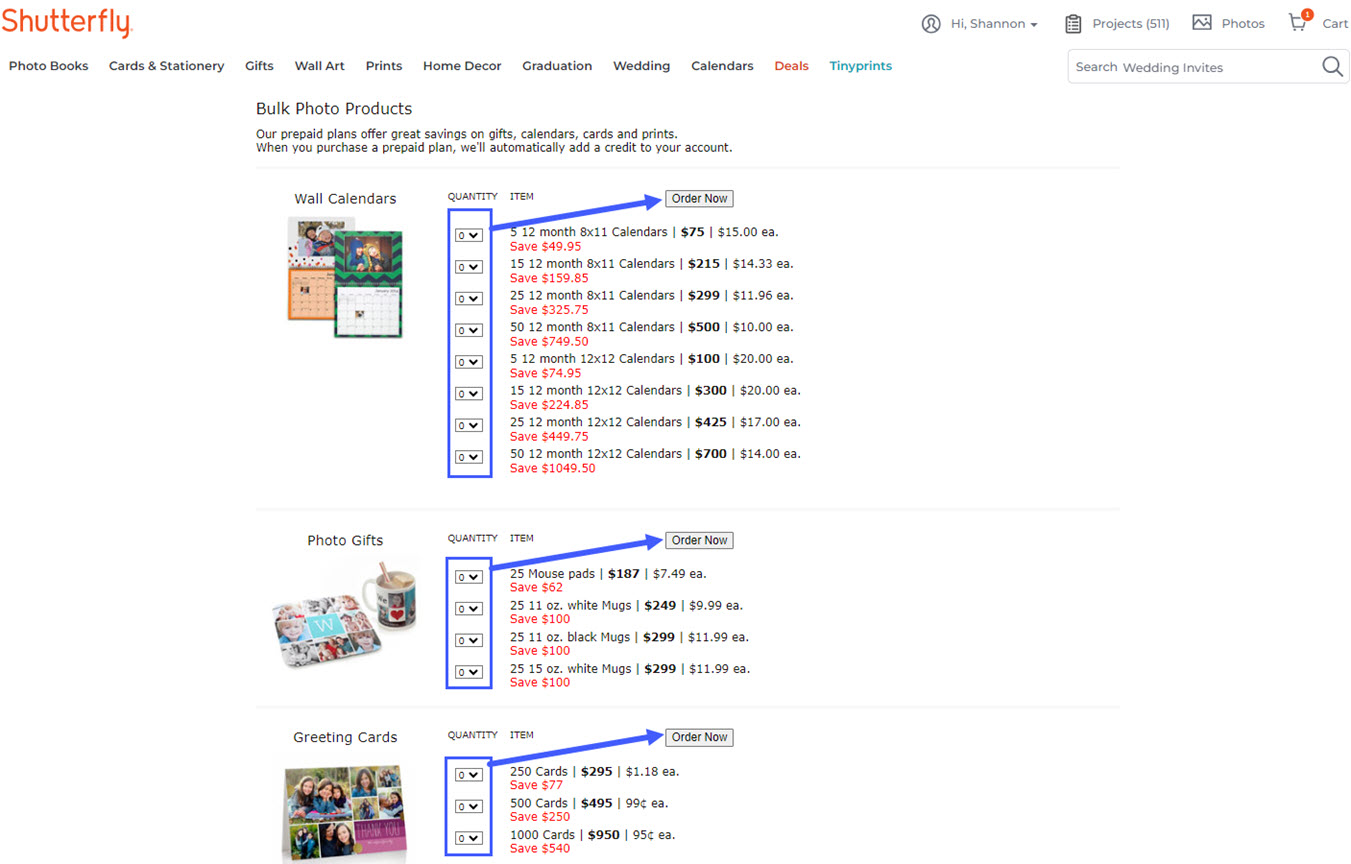
Task: Click Order Now for Photo Gifts
Action: [x=698, y=540]
